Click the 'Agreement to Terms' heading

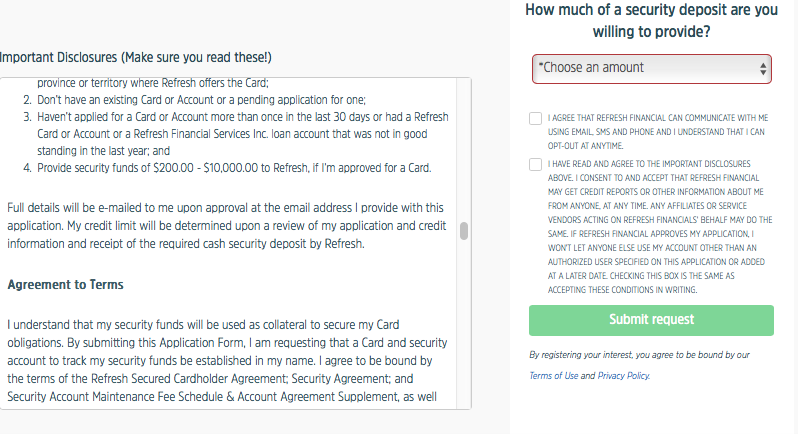point(65,285)
